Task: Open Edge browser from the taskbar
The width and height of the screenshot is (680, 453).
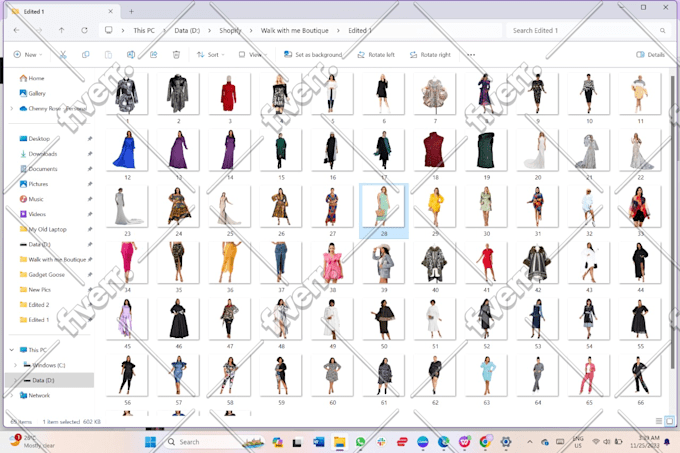Action: pyautogui.click(x=443, y=442)
